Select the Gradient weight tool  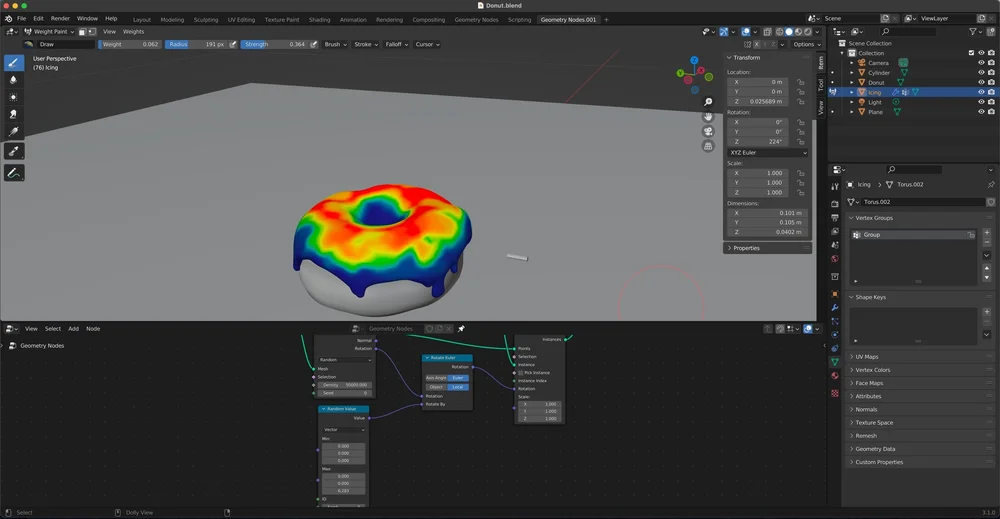tap(13, 131)
